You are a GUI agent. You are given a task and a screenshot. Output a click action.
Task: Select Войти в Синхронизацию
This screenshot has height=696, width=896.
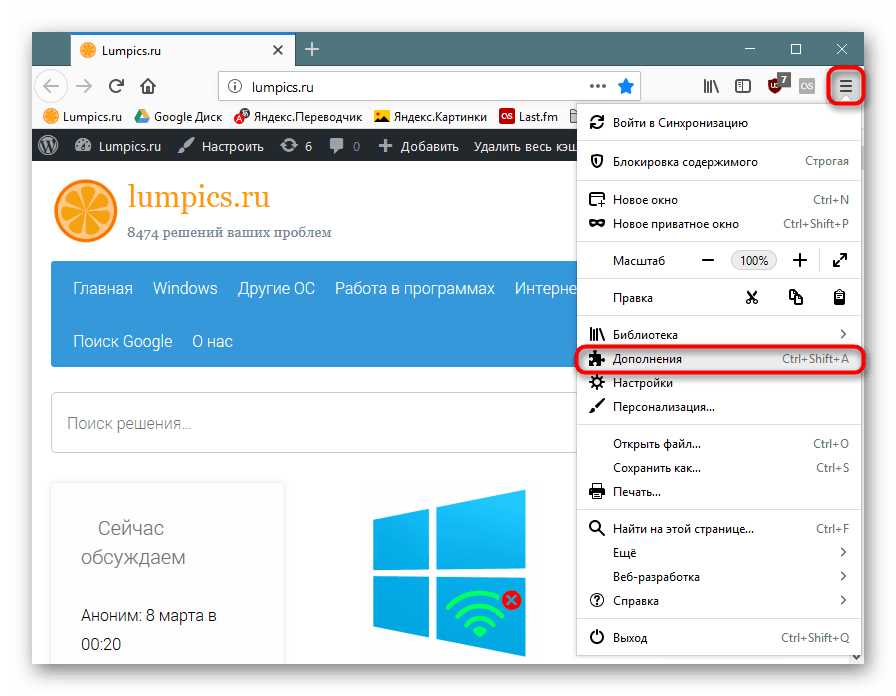point(719,123)
